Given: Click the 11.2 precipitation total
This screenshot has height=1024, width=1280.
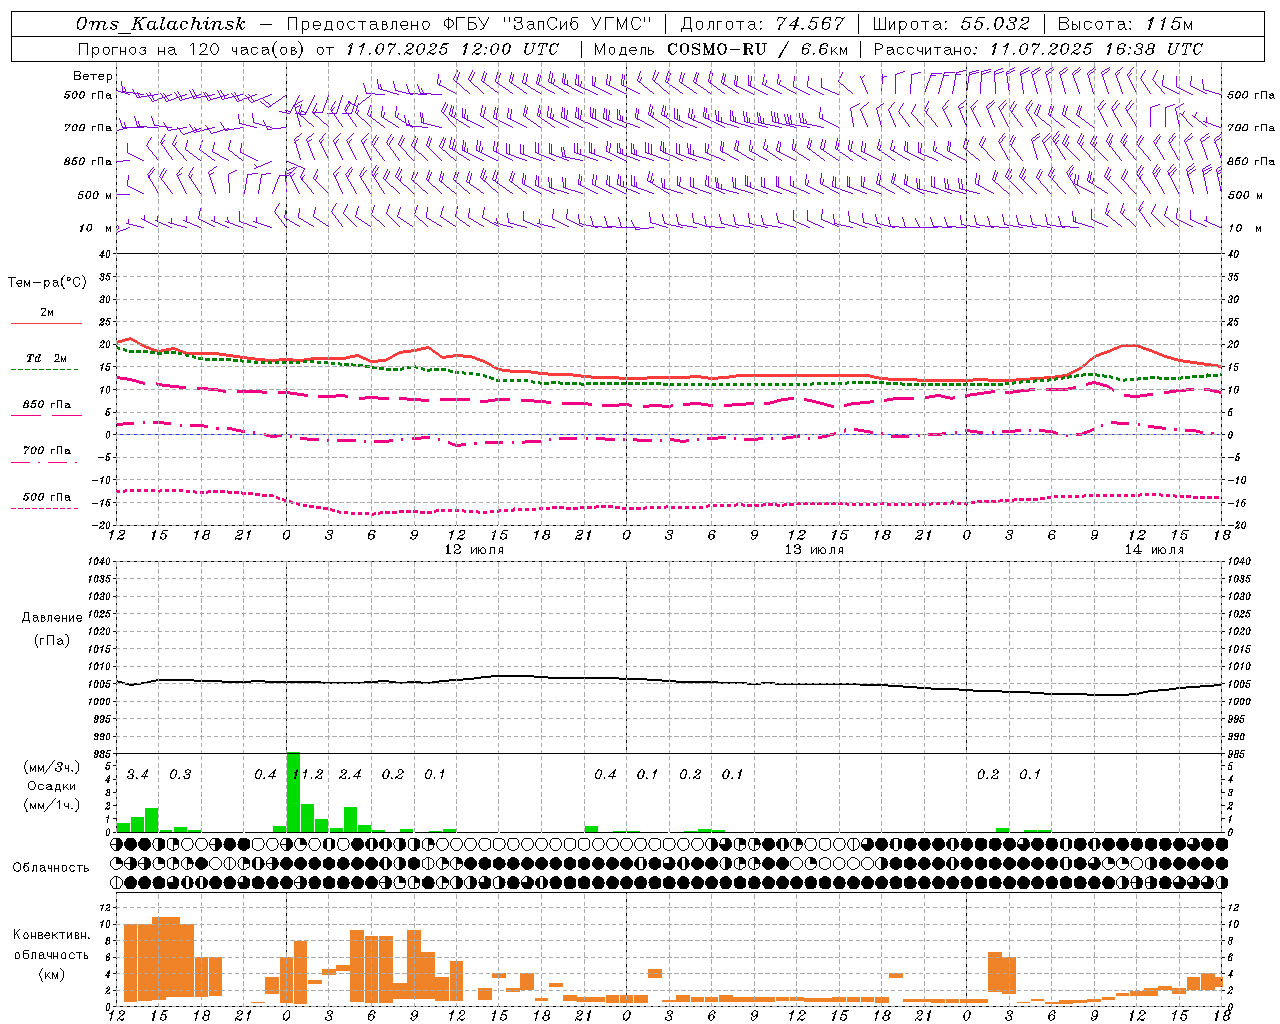Looking at the screenshot, I should click(x=308, y=774).
